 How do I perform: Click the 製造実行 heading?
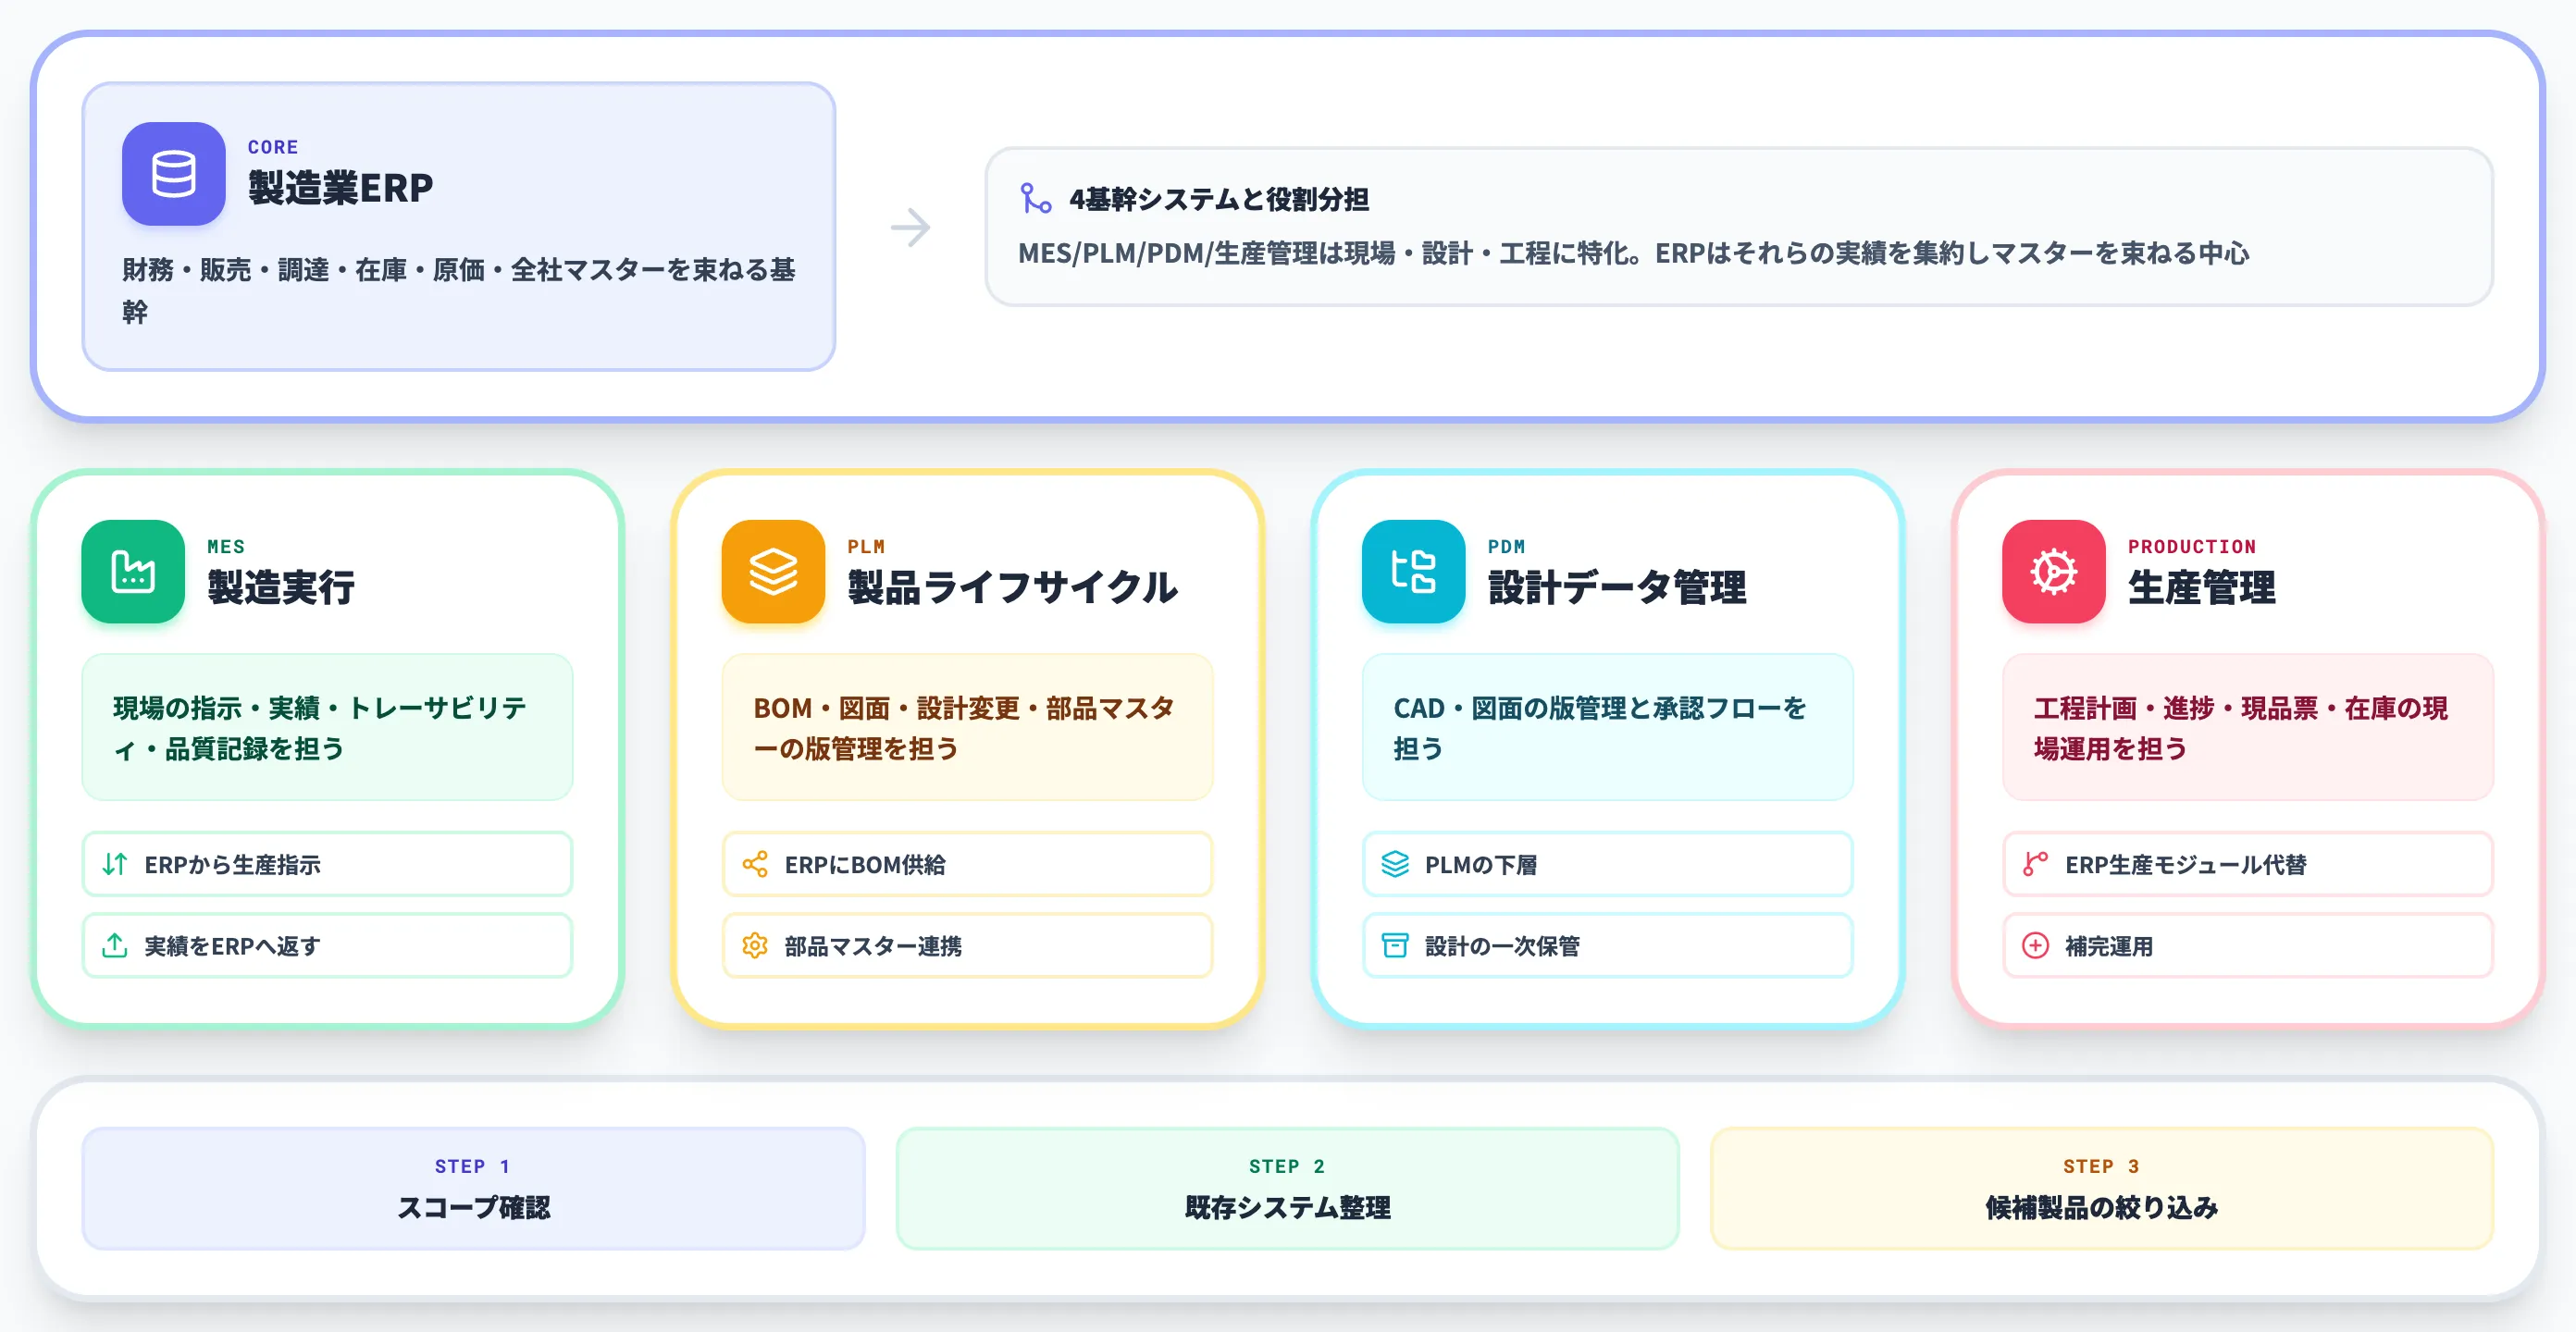[x=281, y=587]
